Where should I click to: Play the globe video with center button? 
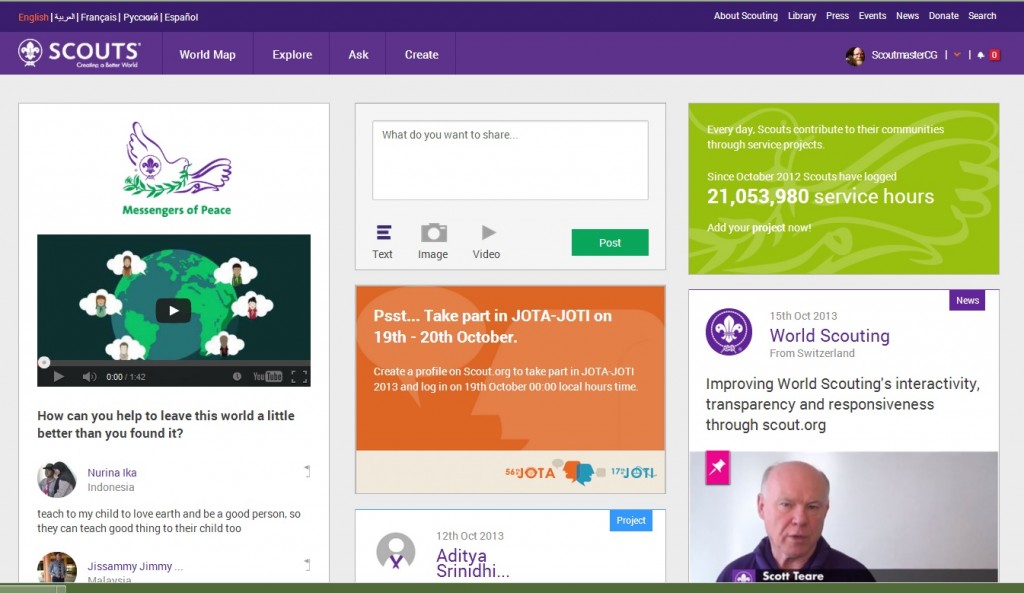click(173, 311)
